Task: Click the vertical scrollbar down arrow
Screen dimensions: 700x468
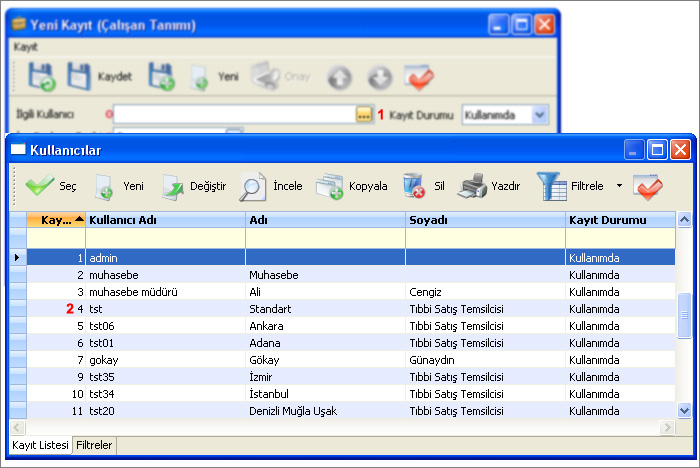Action: tap(684, 410)
